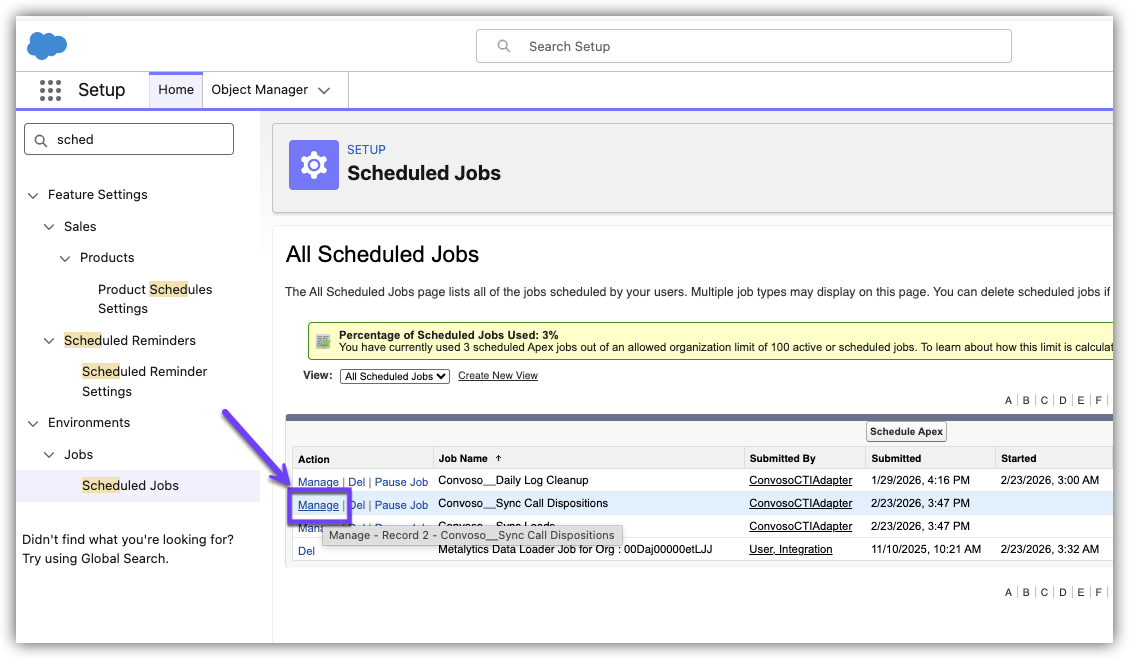Viewport: 1129px width, 659px height.
Task: Click the Quick Find search icon
Action: (x=41, y=140)
